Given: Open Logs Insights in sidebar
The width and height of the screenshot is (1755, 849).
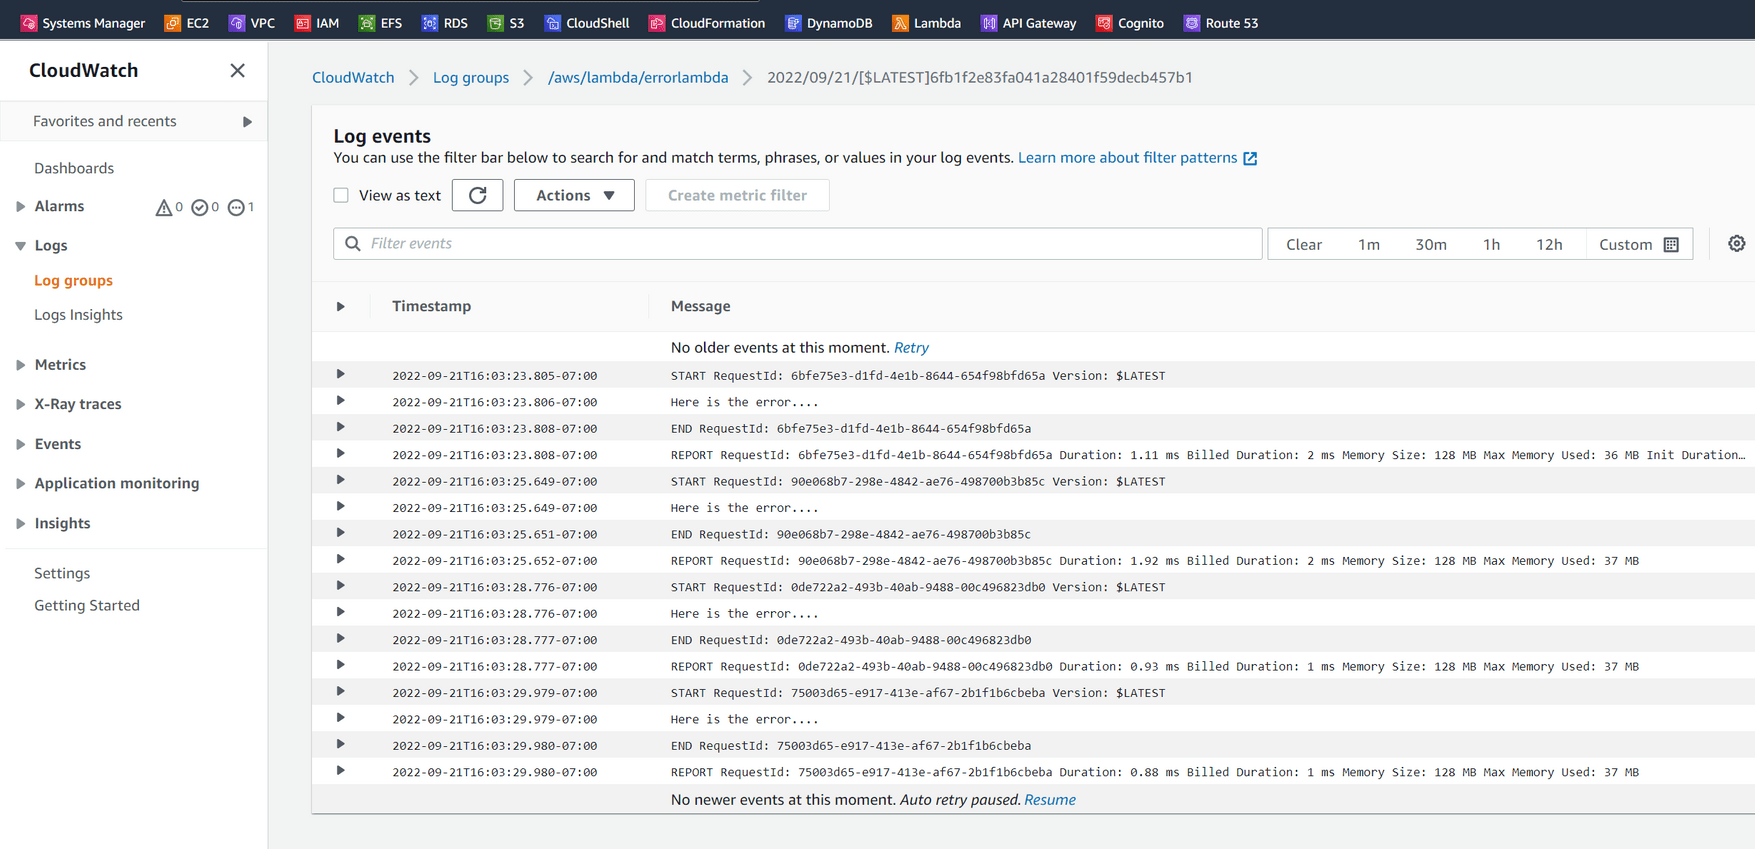Looking at the screenshot, I should click(78, 314).
